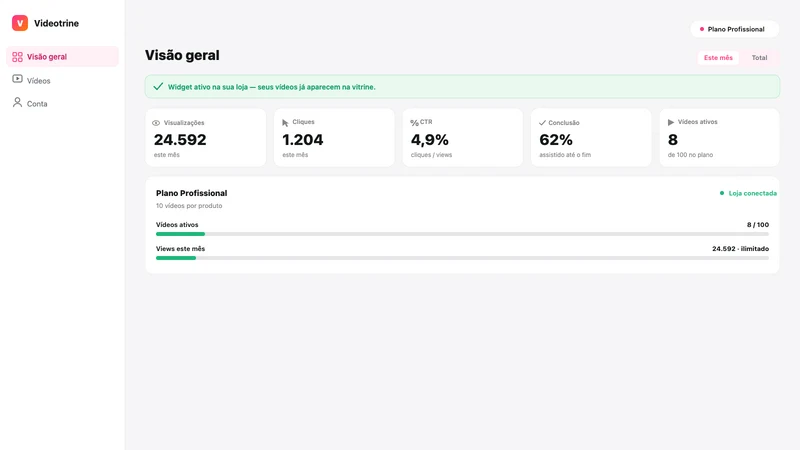Click the '8 / 100' counter
The height and width of the screenshot is (450, 800).
pyautogui.click(x=758, y=225)
